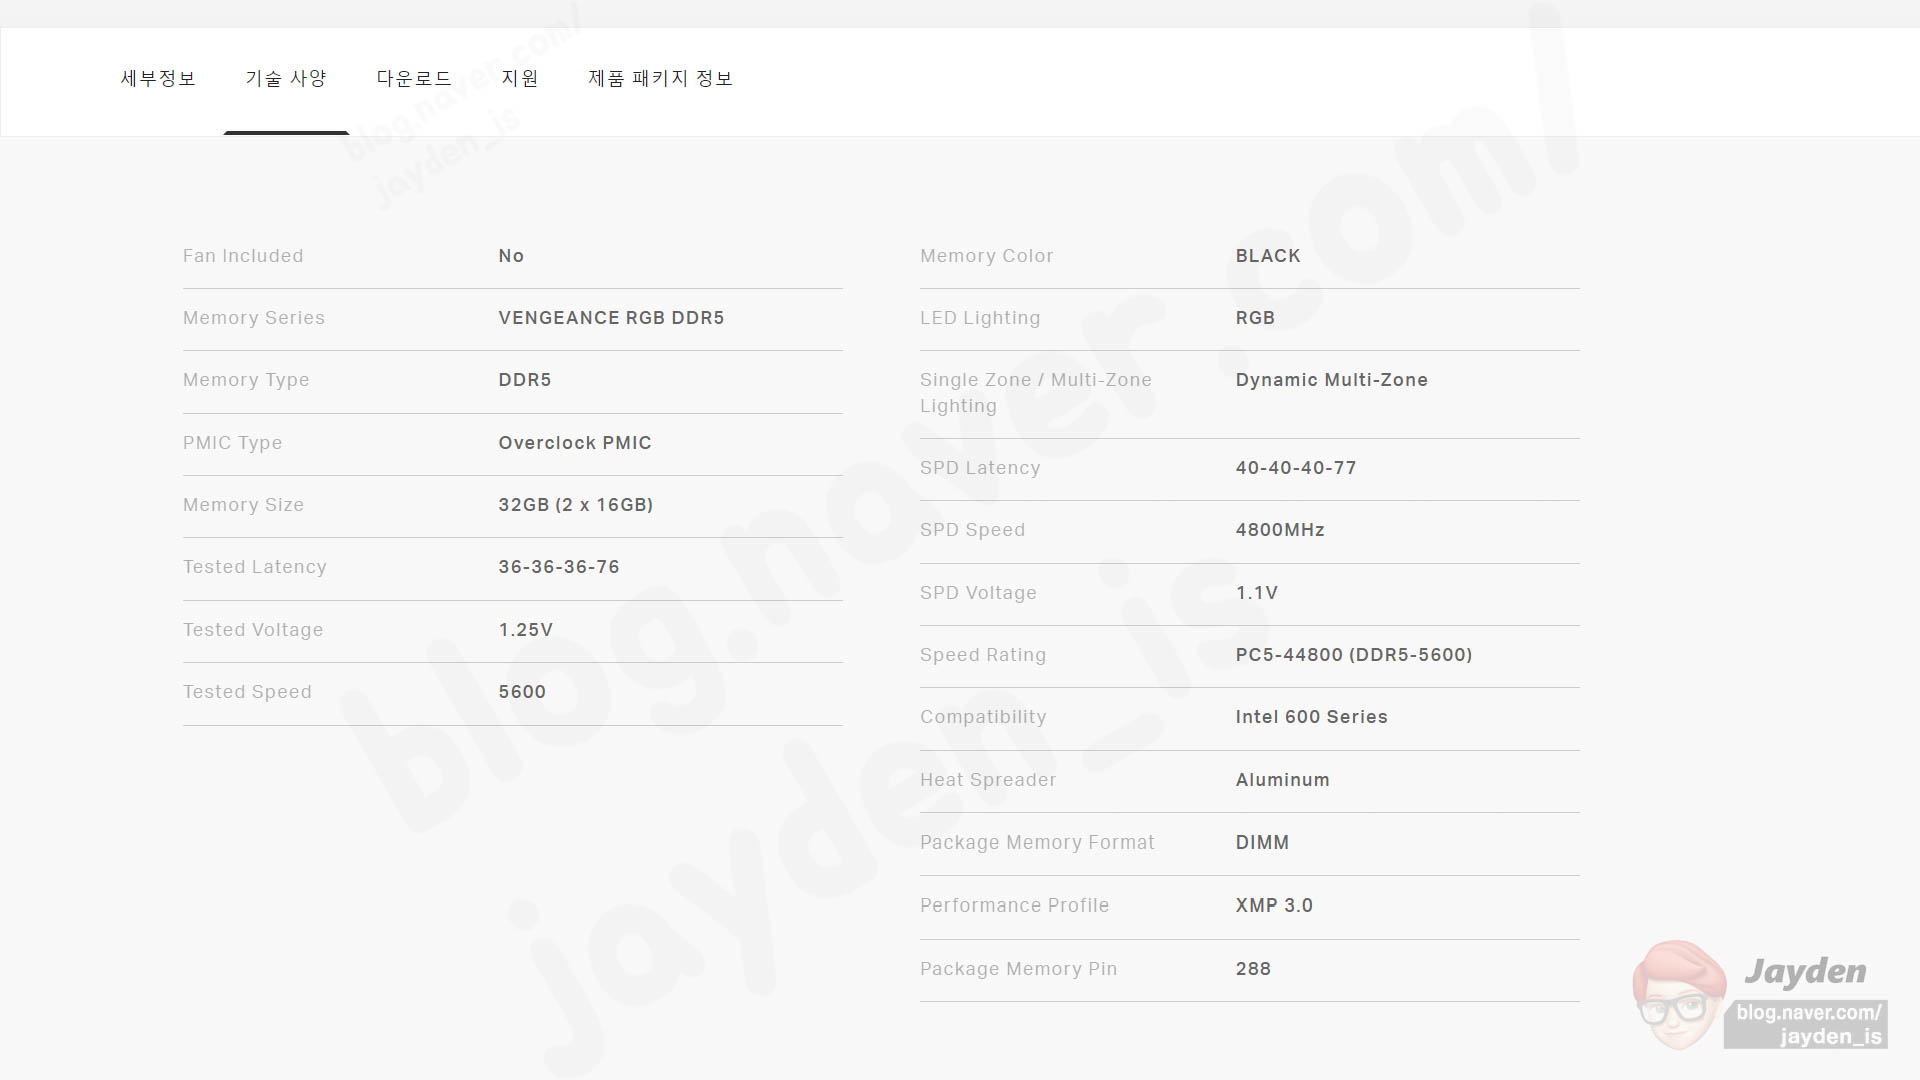Select the 'DIMM' format value
1920x1080 pixels.
click(1262, 843)
